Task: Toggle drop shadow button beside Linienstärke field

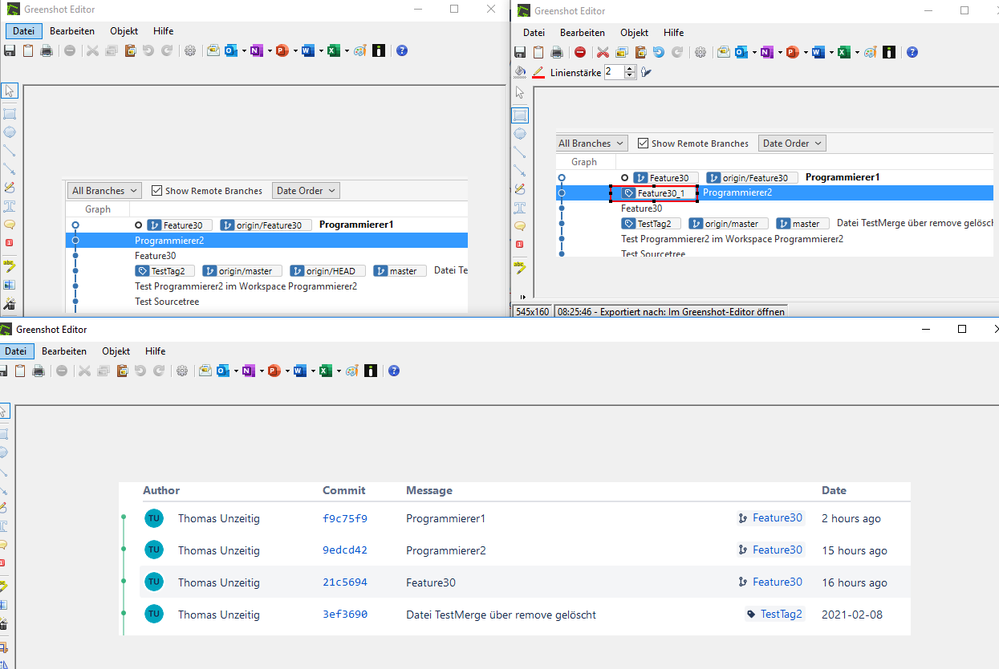Action: click(646, 72)
